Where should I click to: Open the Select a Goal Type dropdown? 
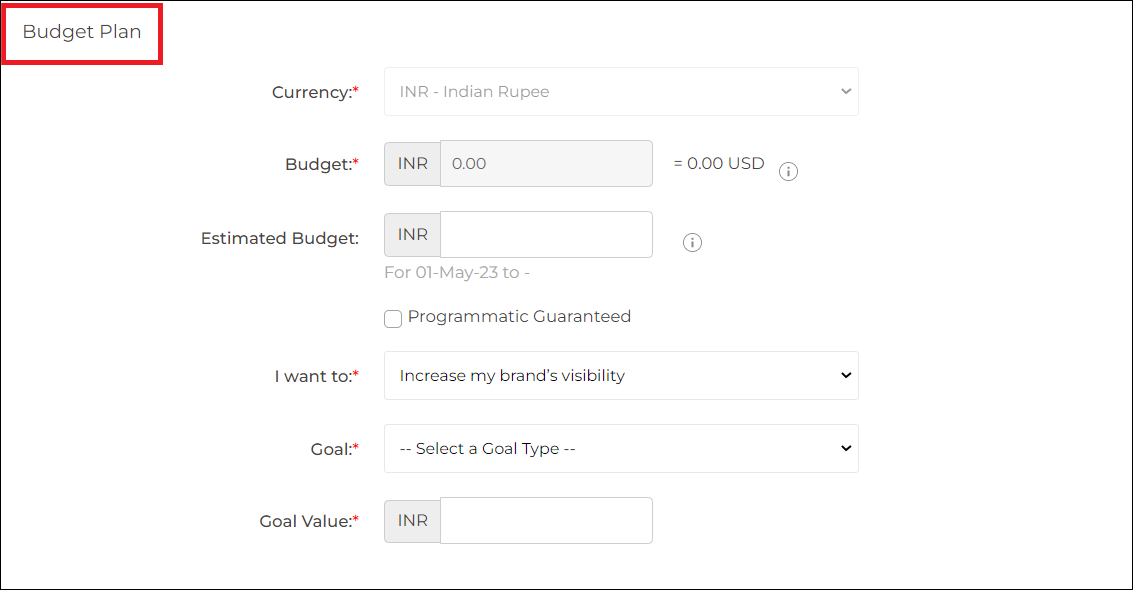click(621, 448)
